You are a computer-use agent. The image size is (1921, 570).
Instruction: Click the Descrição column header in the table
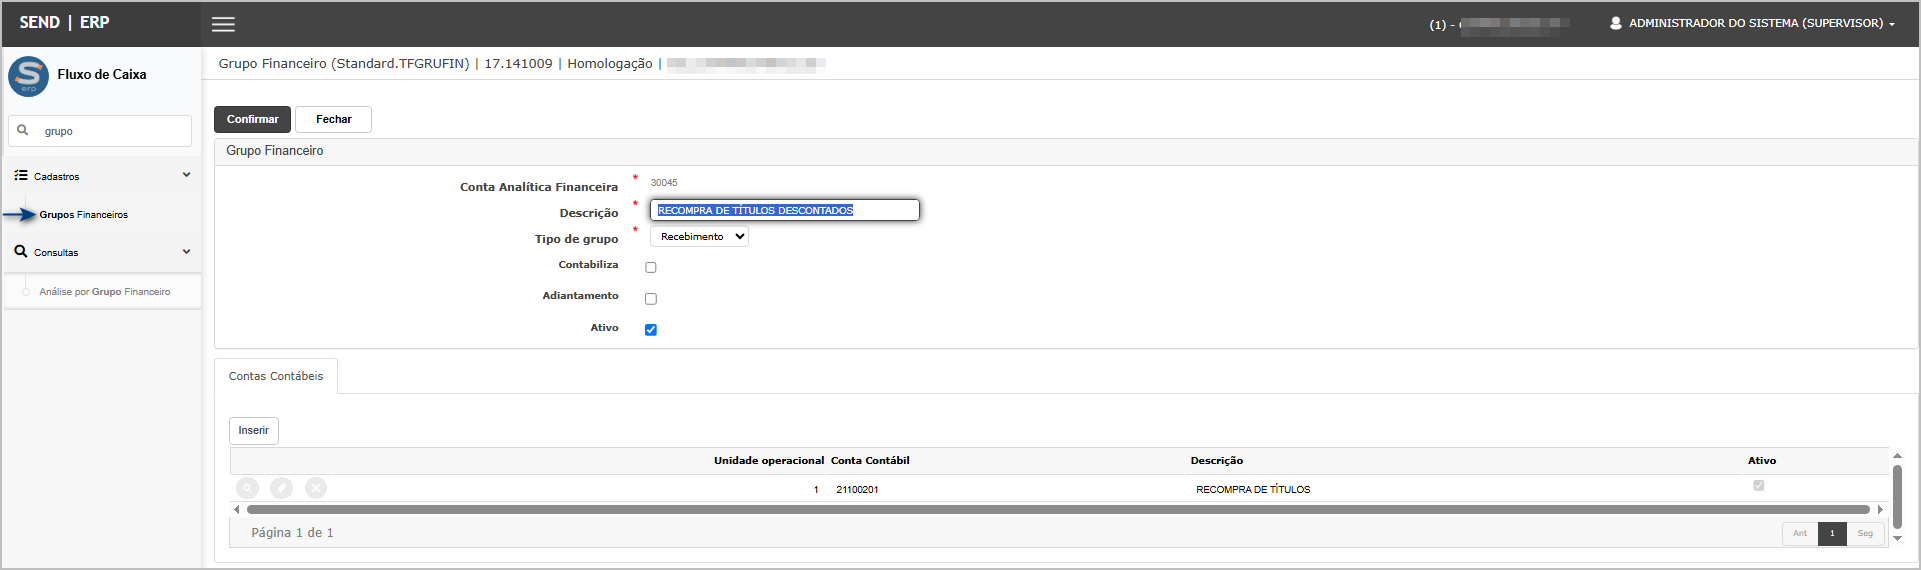click(1217, 460)
